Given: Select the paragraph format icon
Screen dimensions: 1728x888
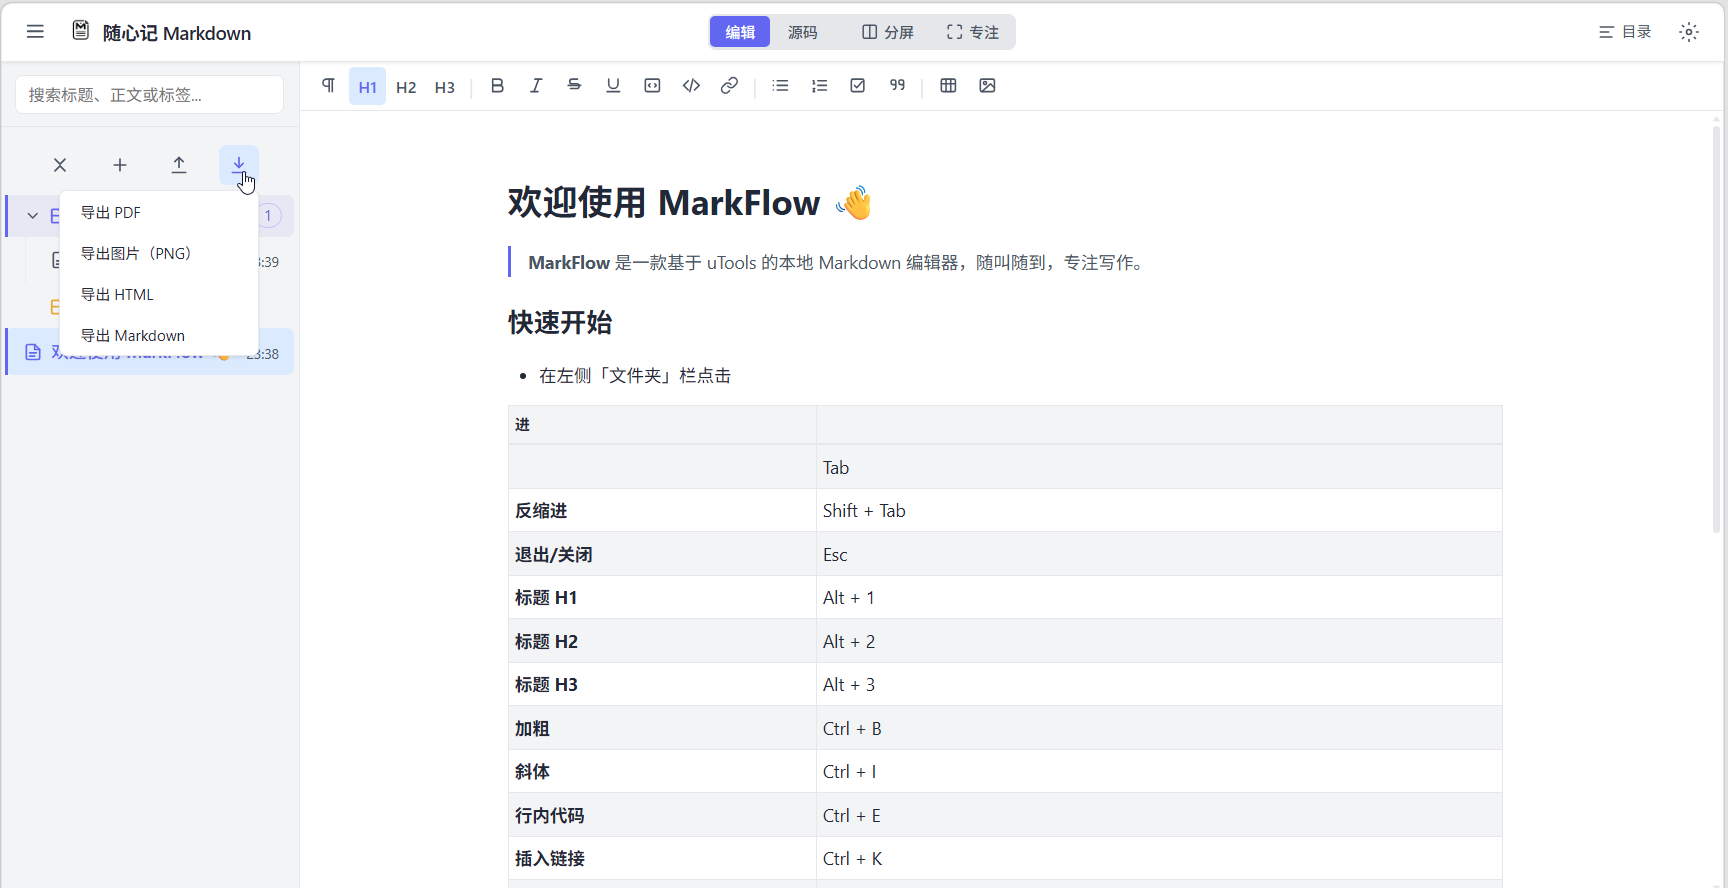Looking at the screenshot, I should pyautogui.click(x=328, y=86).
